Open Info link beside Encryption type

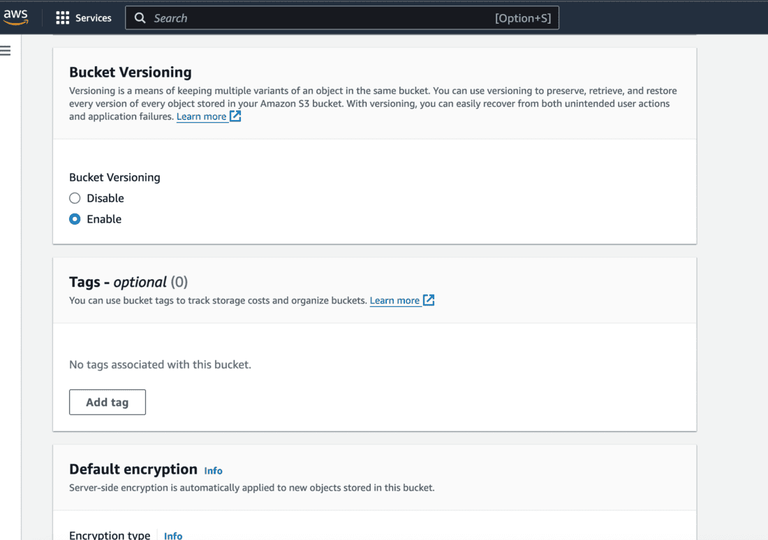point(173,536)
